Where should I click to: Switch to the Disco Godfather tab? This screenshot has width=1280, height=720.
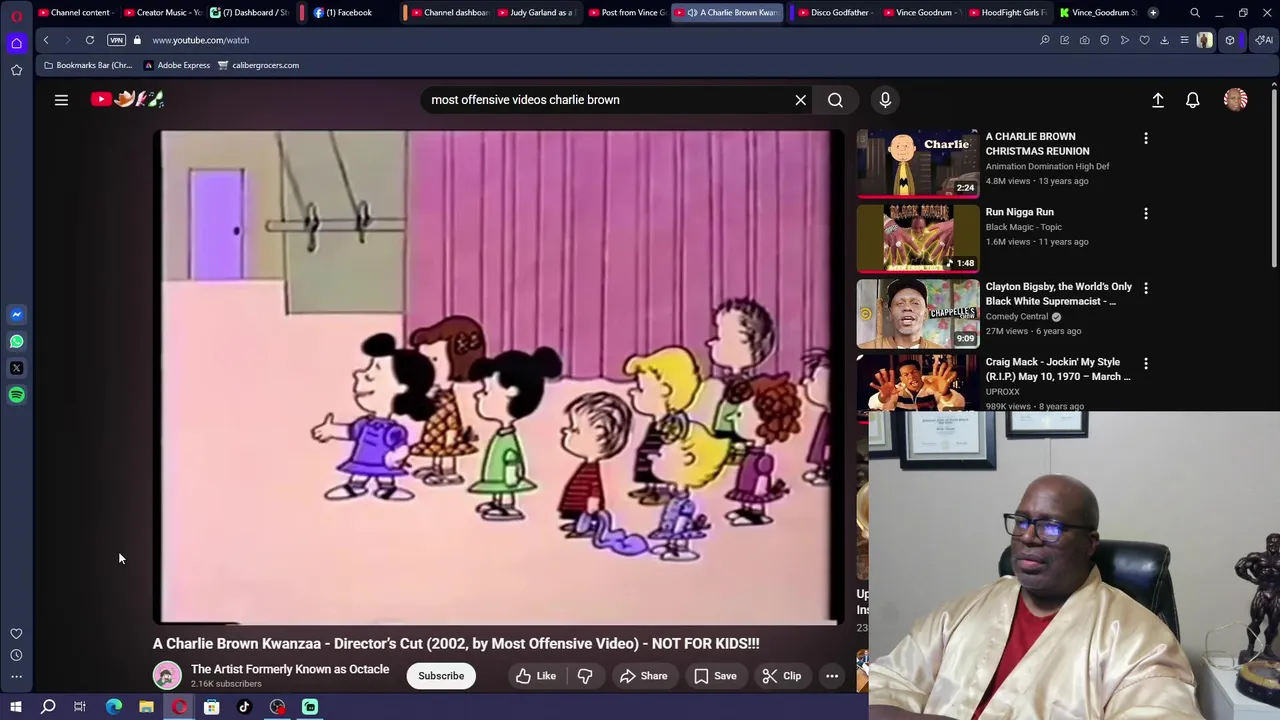tap(834, 12)
